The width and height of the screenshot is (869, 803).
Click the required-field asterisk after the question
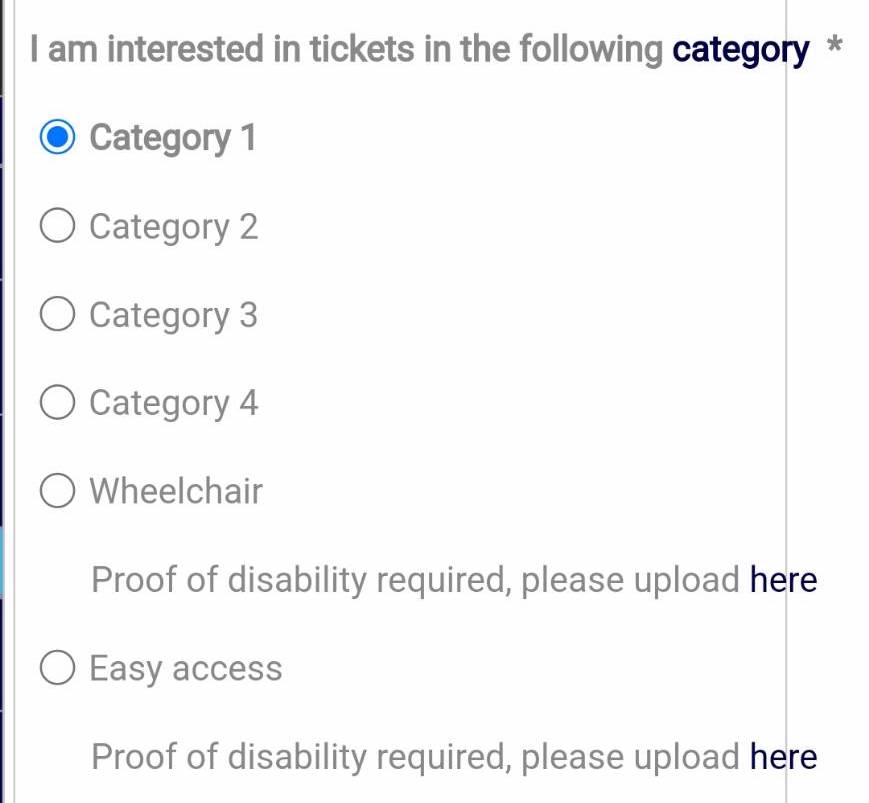click(835, 44)
